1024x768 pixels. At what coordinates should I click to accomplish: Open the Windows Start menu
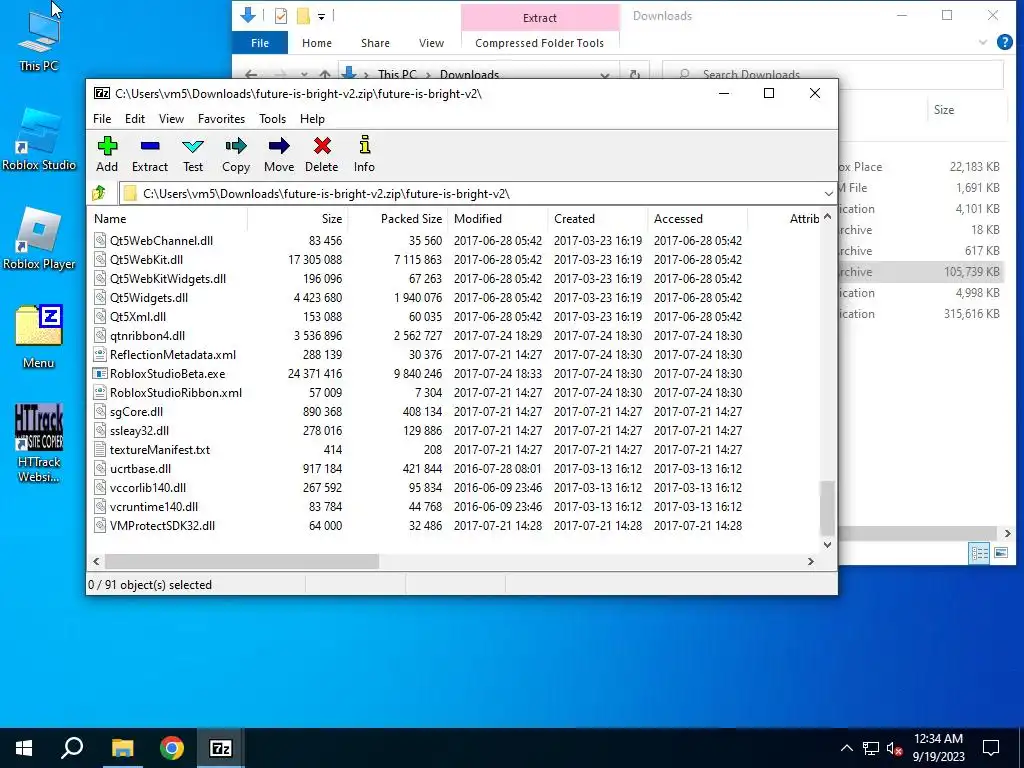coord(24,748)
